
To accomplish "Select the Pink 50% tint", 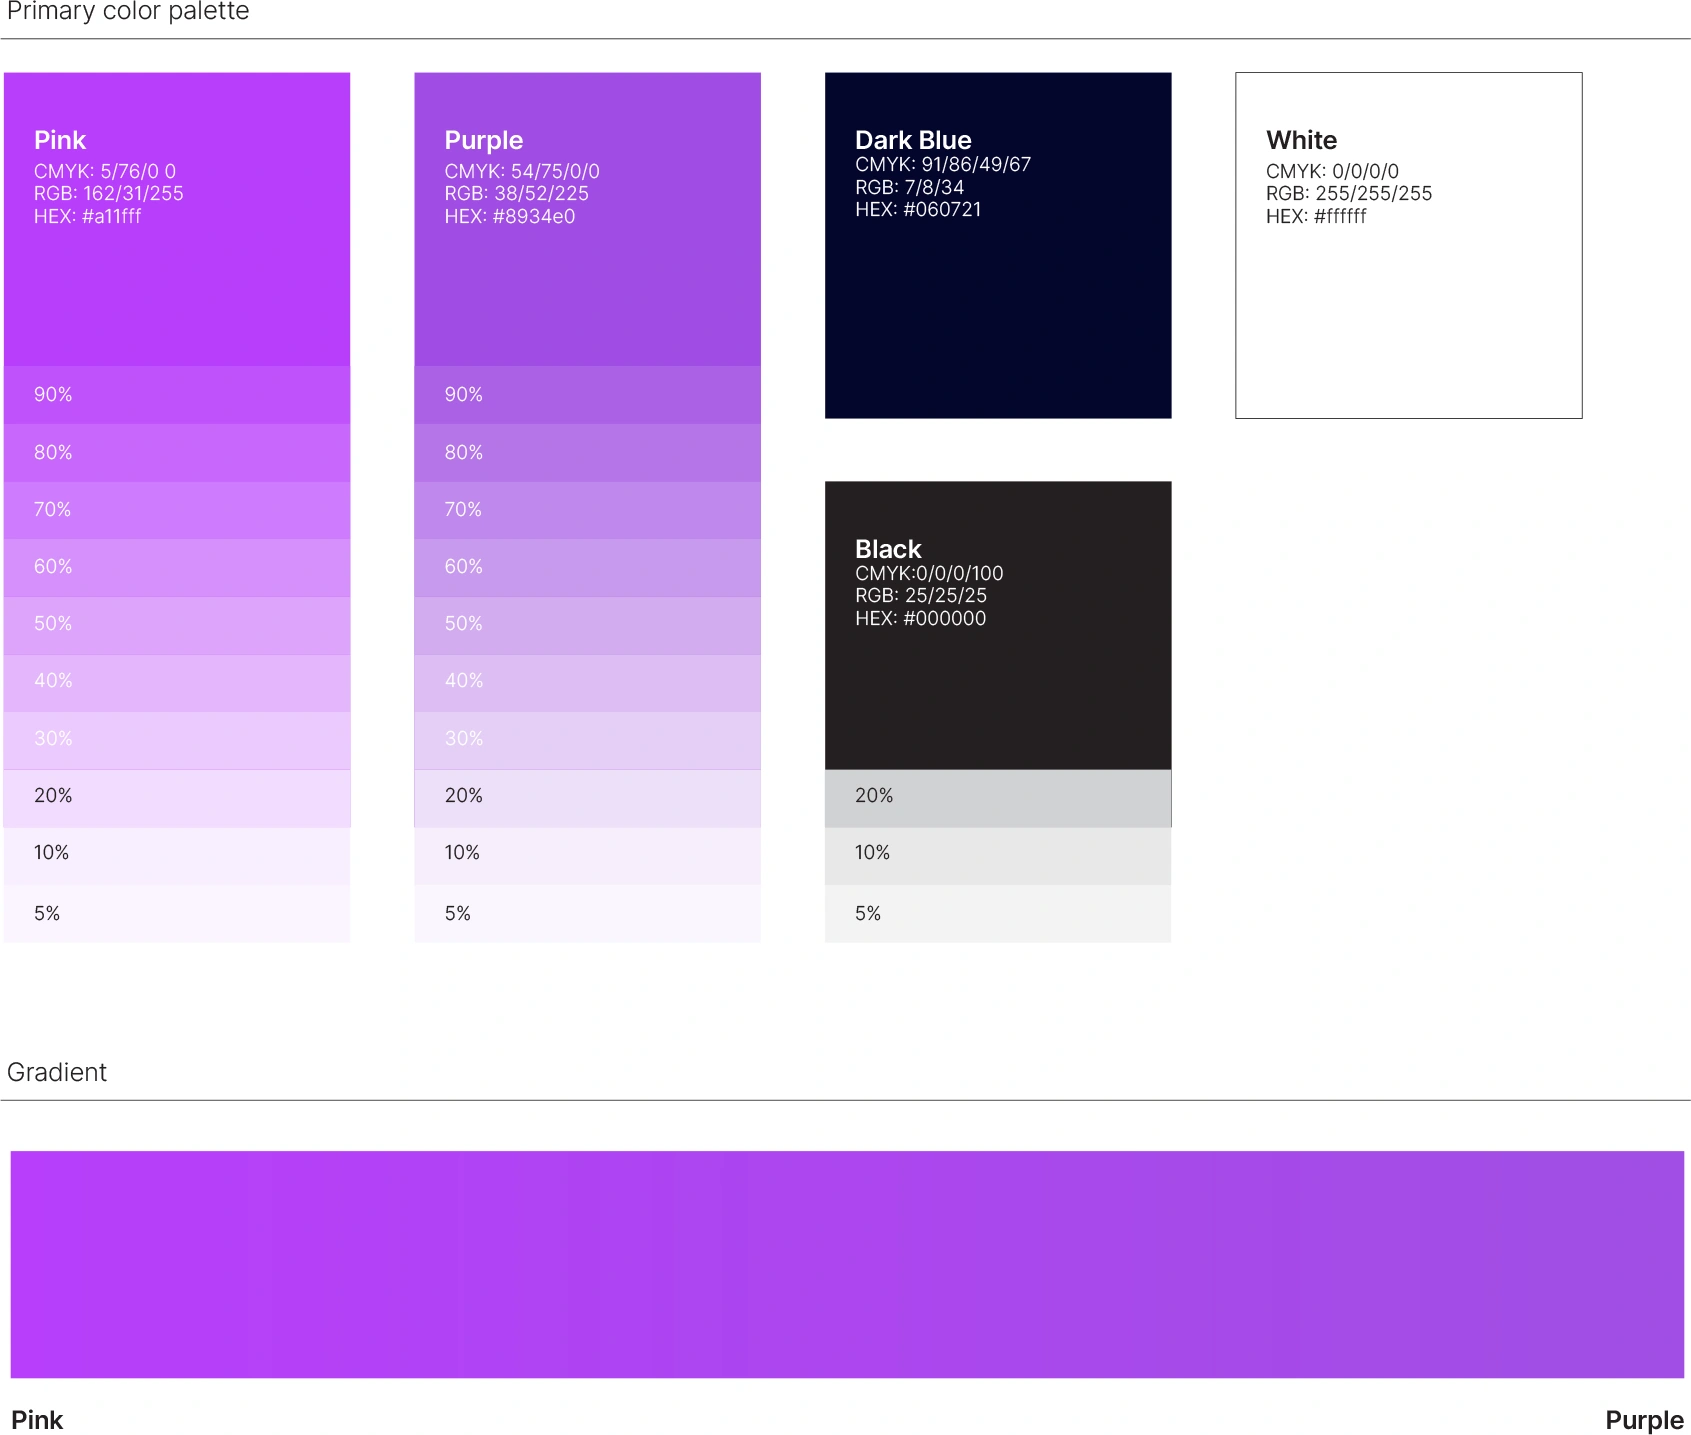I will (177, 625).
